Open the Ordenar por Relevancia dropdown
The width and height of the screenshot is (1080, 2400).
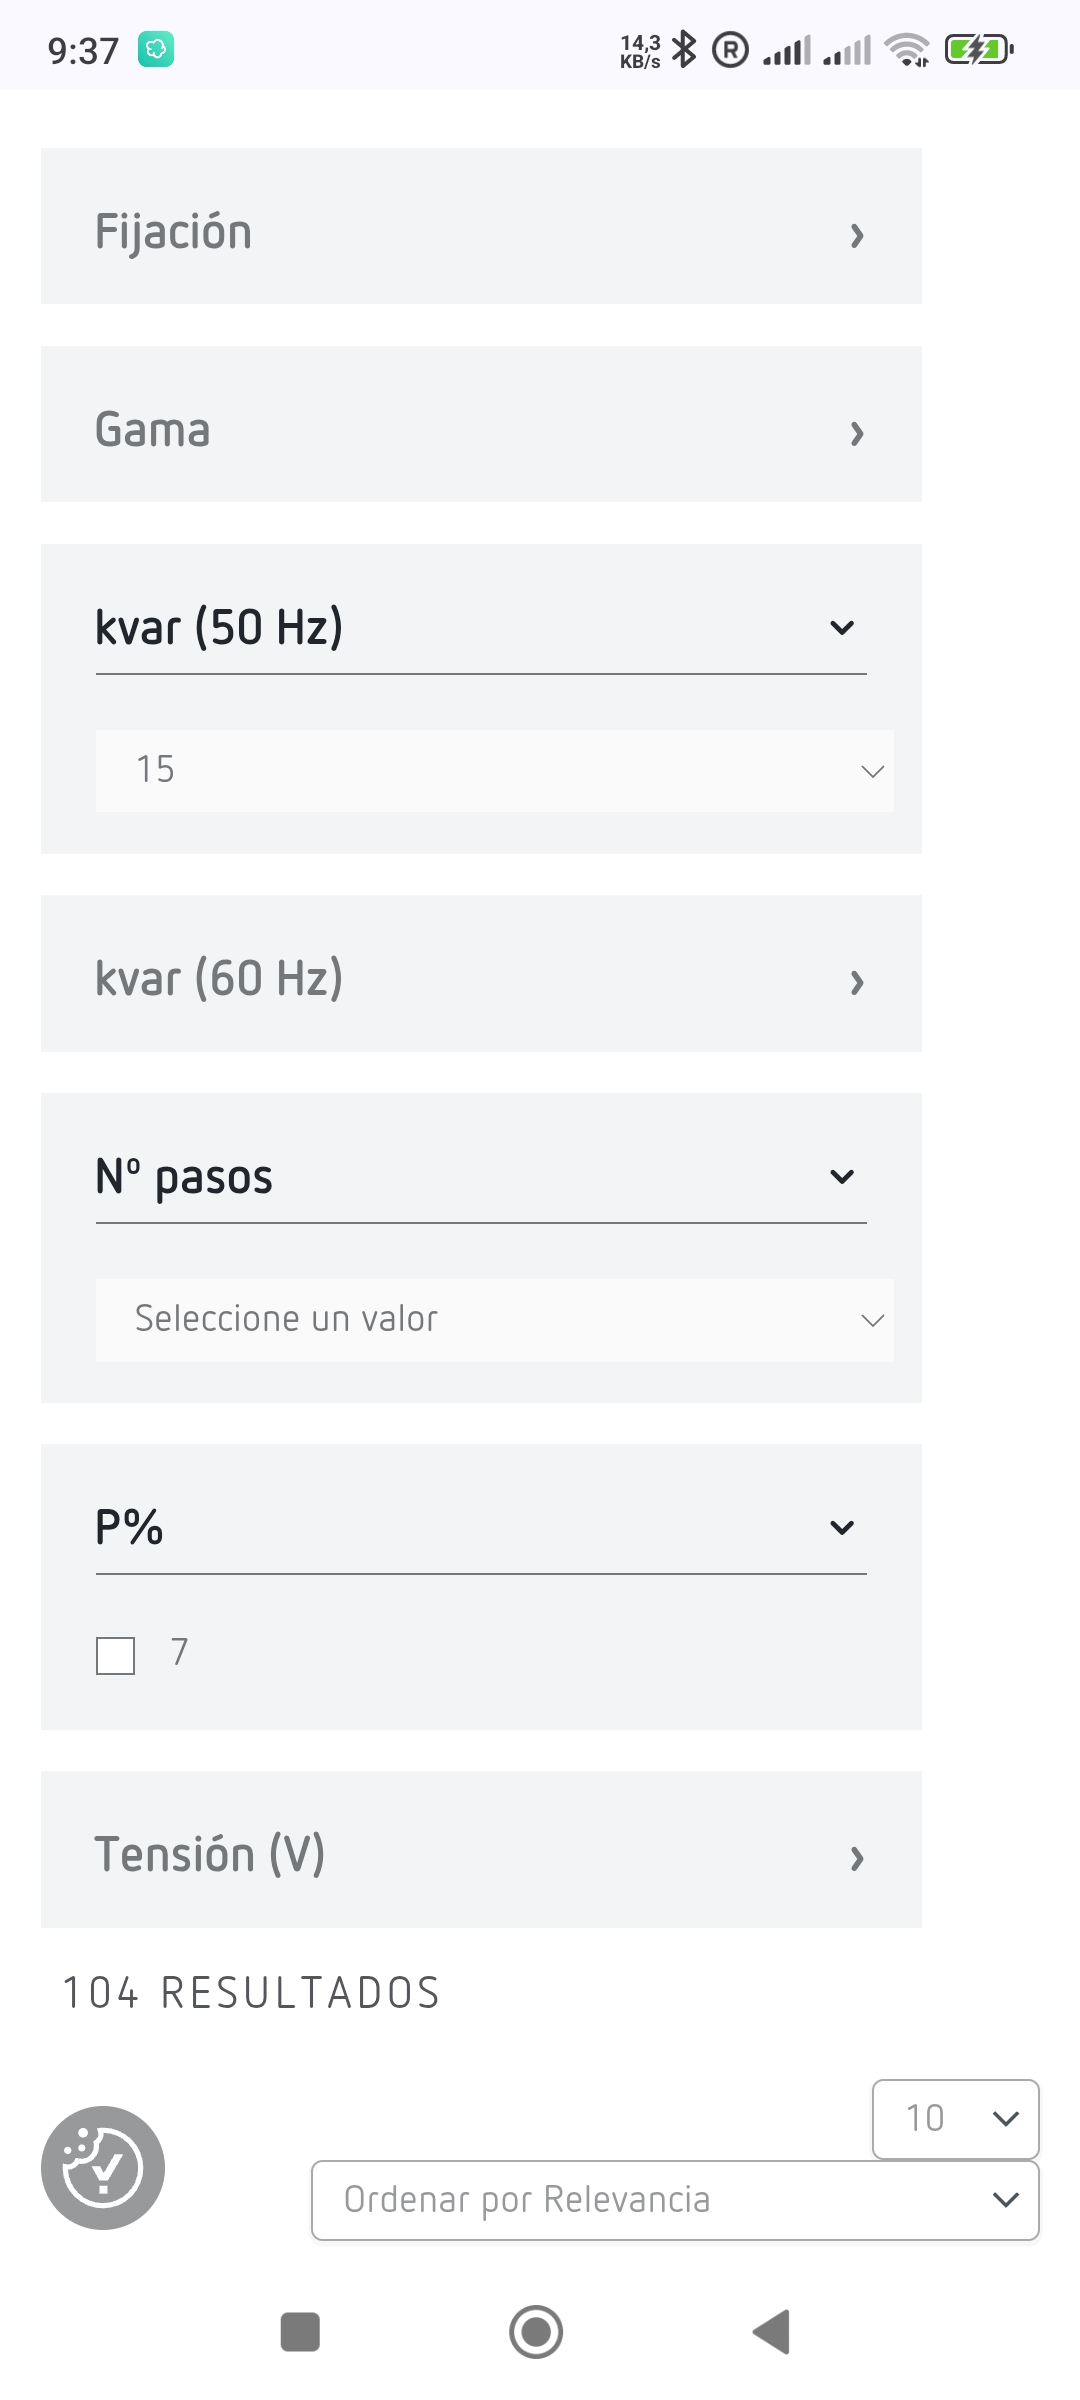675,2200
